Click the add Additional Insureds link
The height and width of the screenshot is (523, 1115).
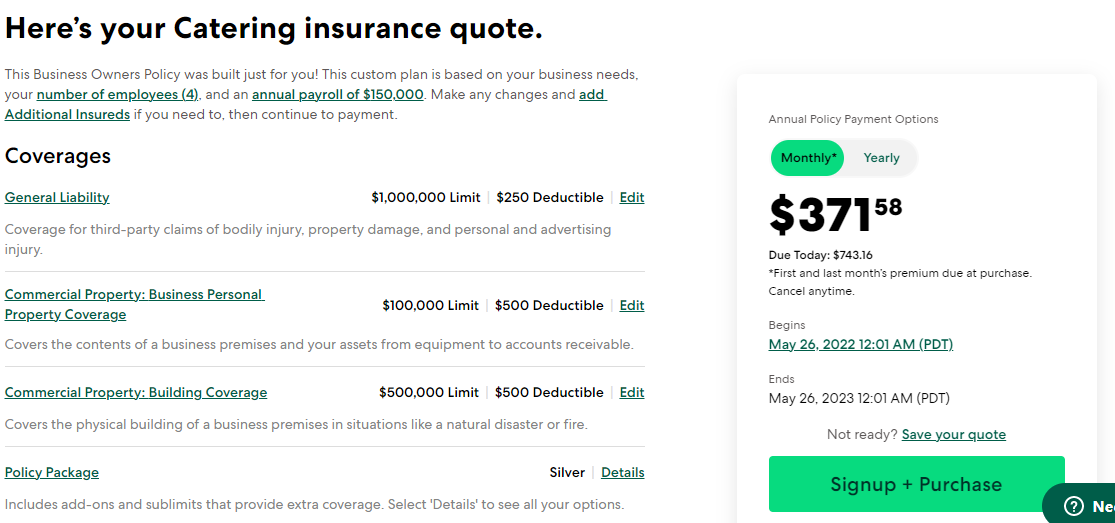[x=67, y=115]
